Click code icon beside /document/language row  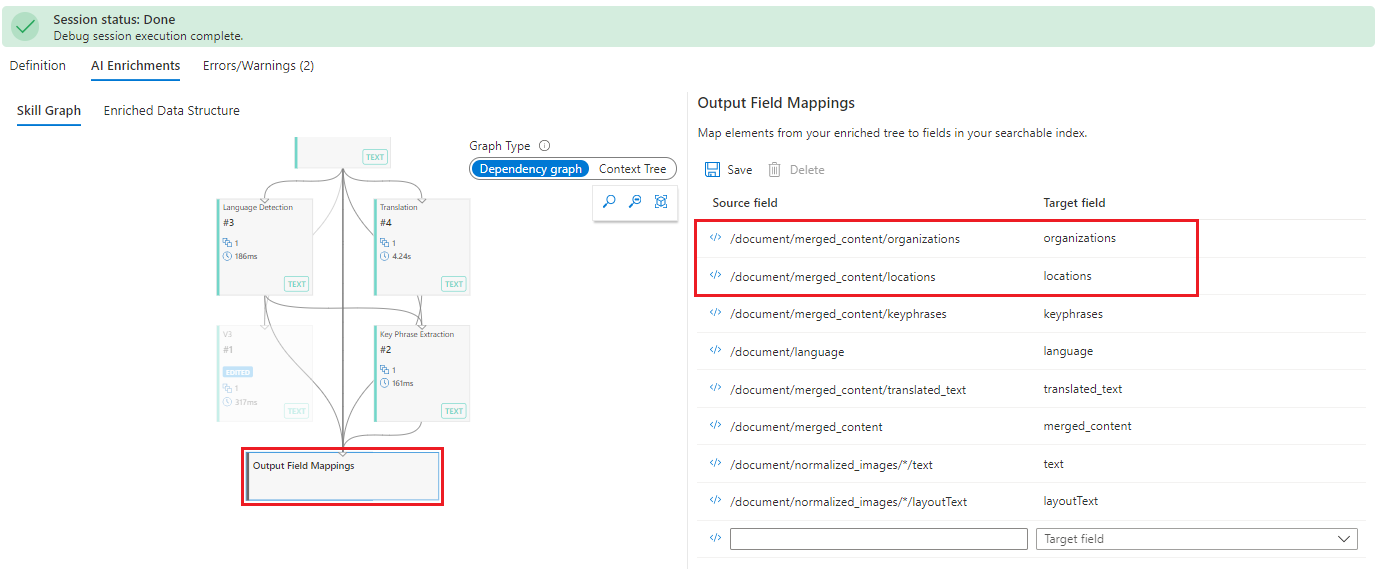pos(715,351)
